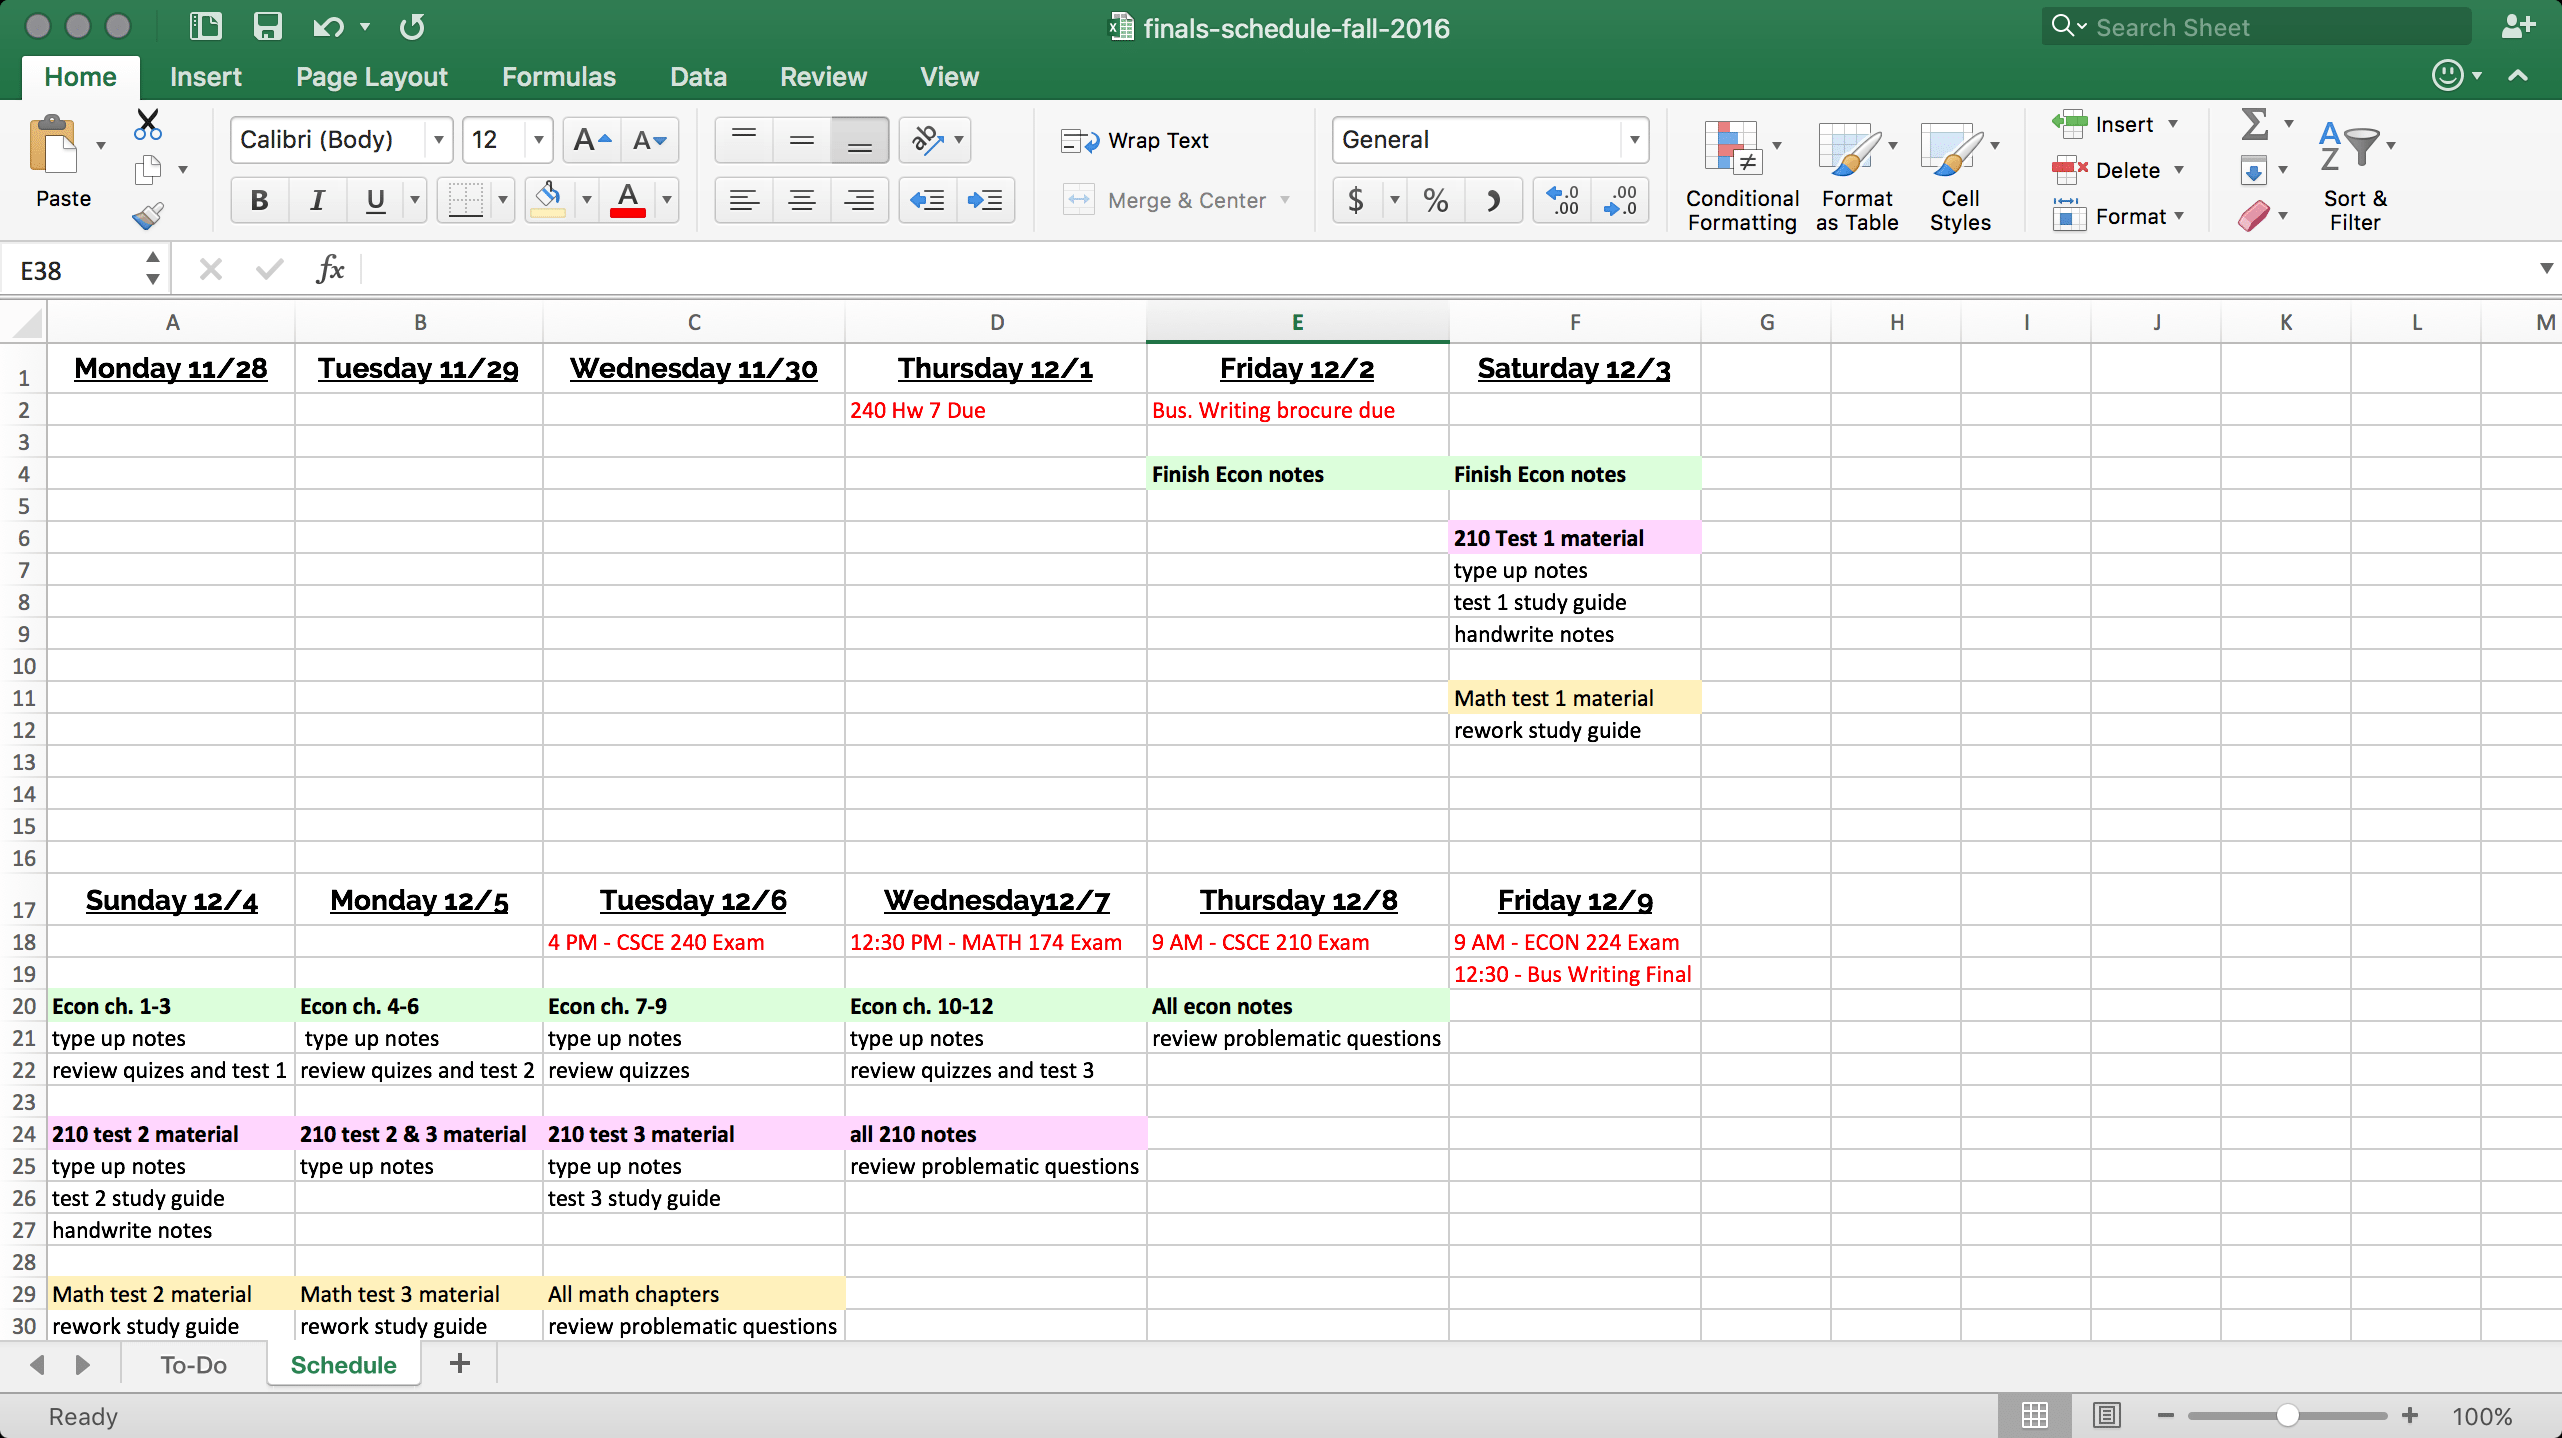
Task: Click the Insert Sheet plus button
Action: [x=461, y=1364]
